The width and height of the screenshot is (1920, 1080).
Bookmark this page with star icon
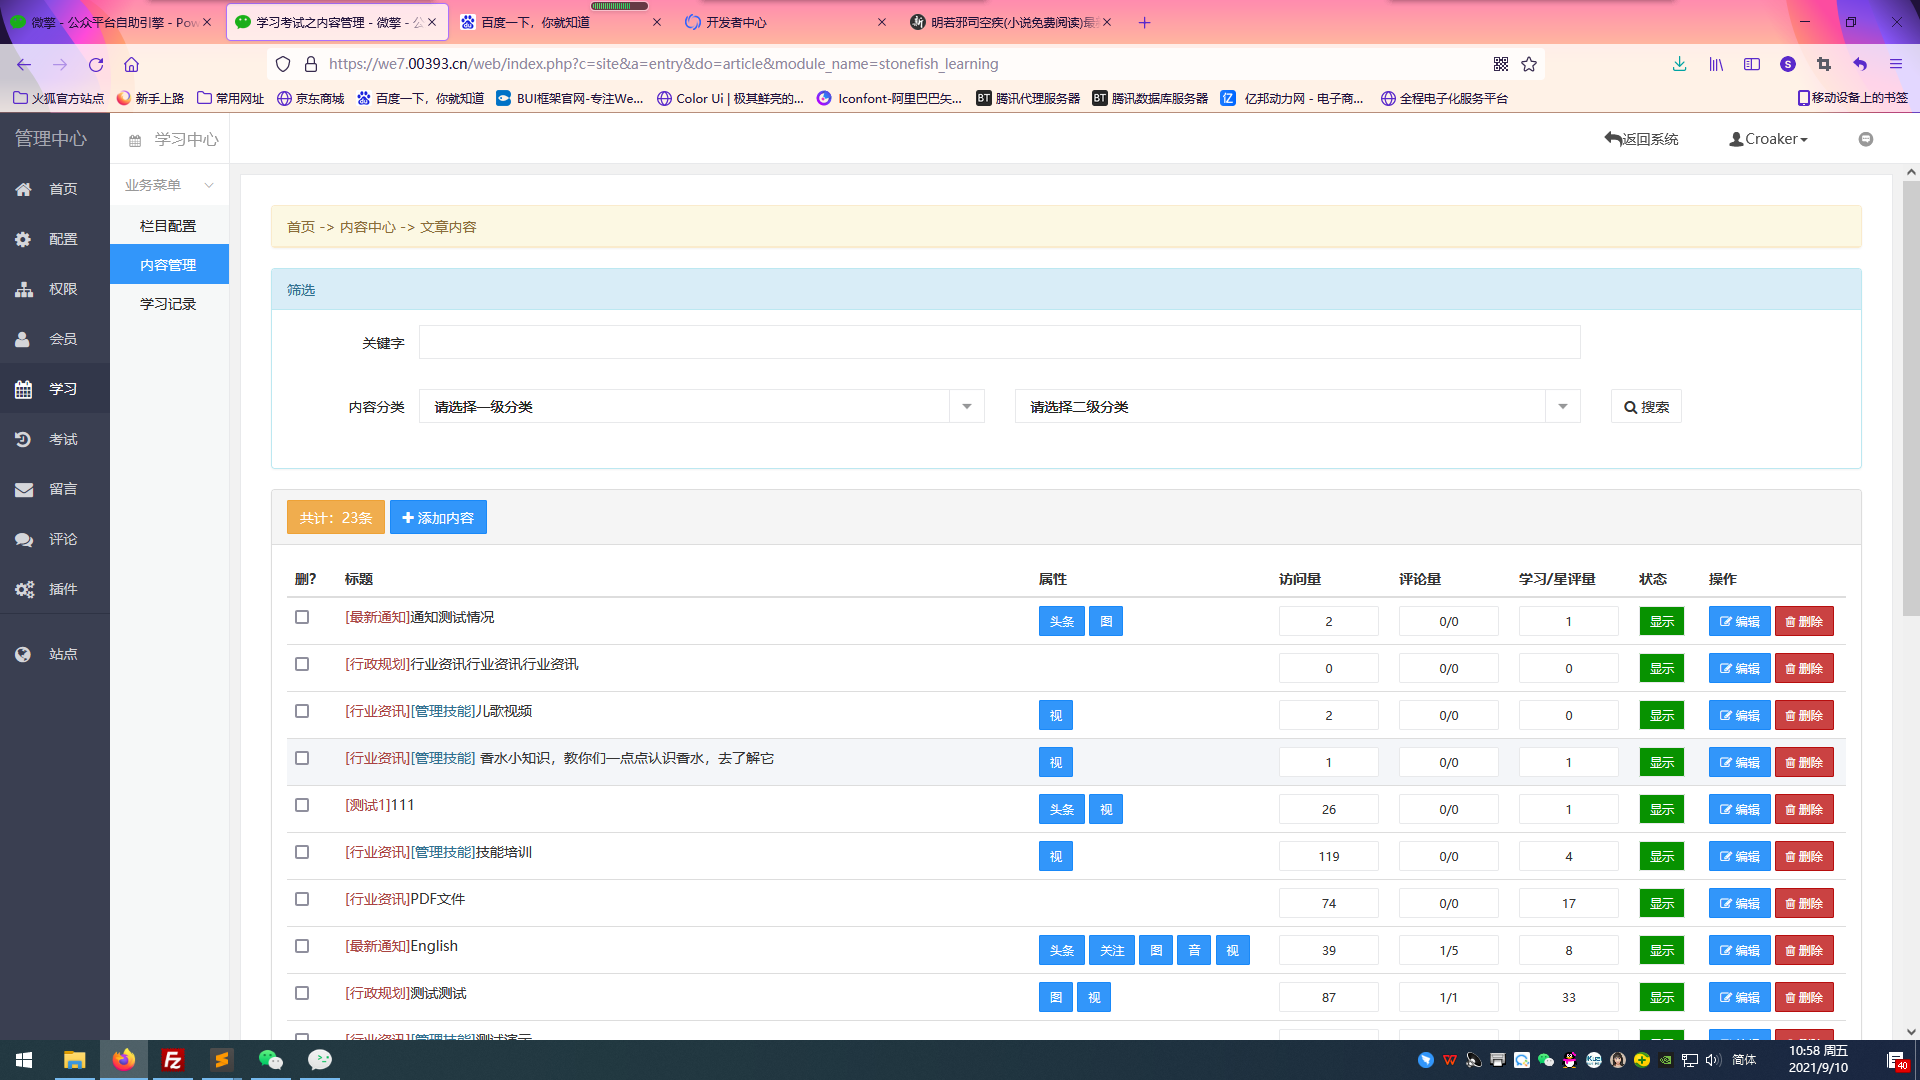tap(1529, 64)
